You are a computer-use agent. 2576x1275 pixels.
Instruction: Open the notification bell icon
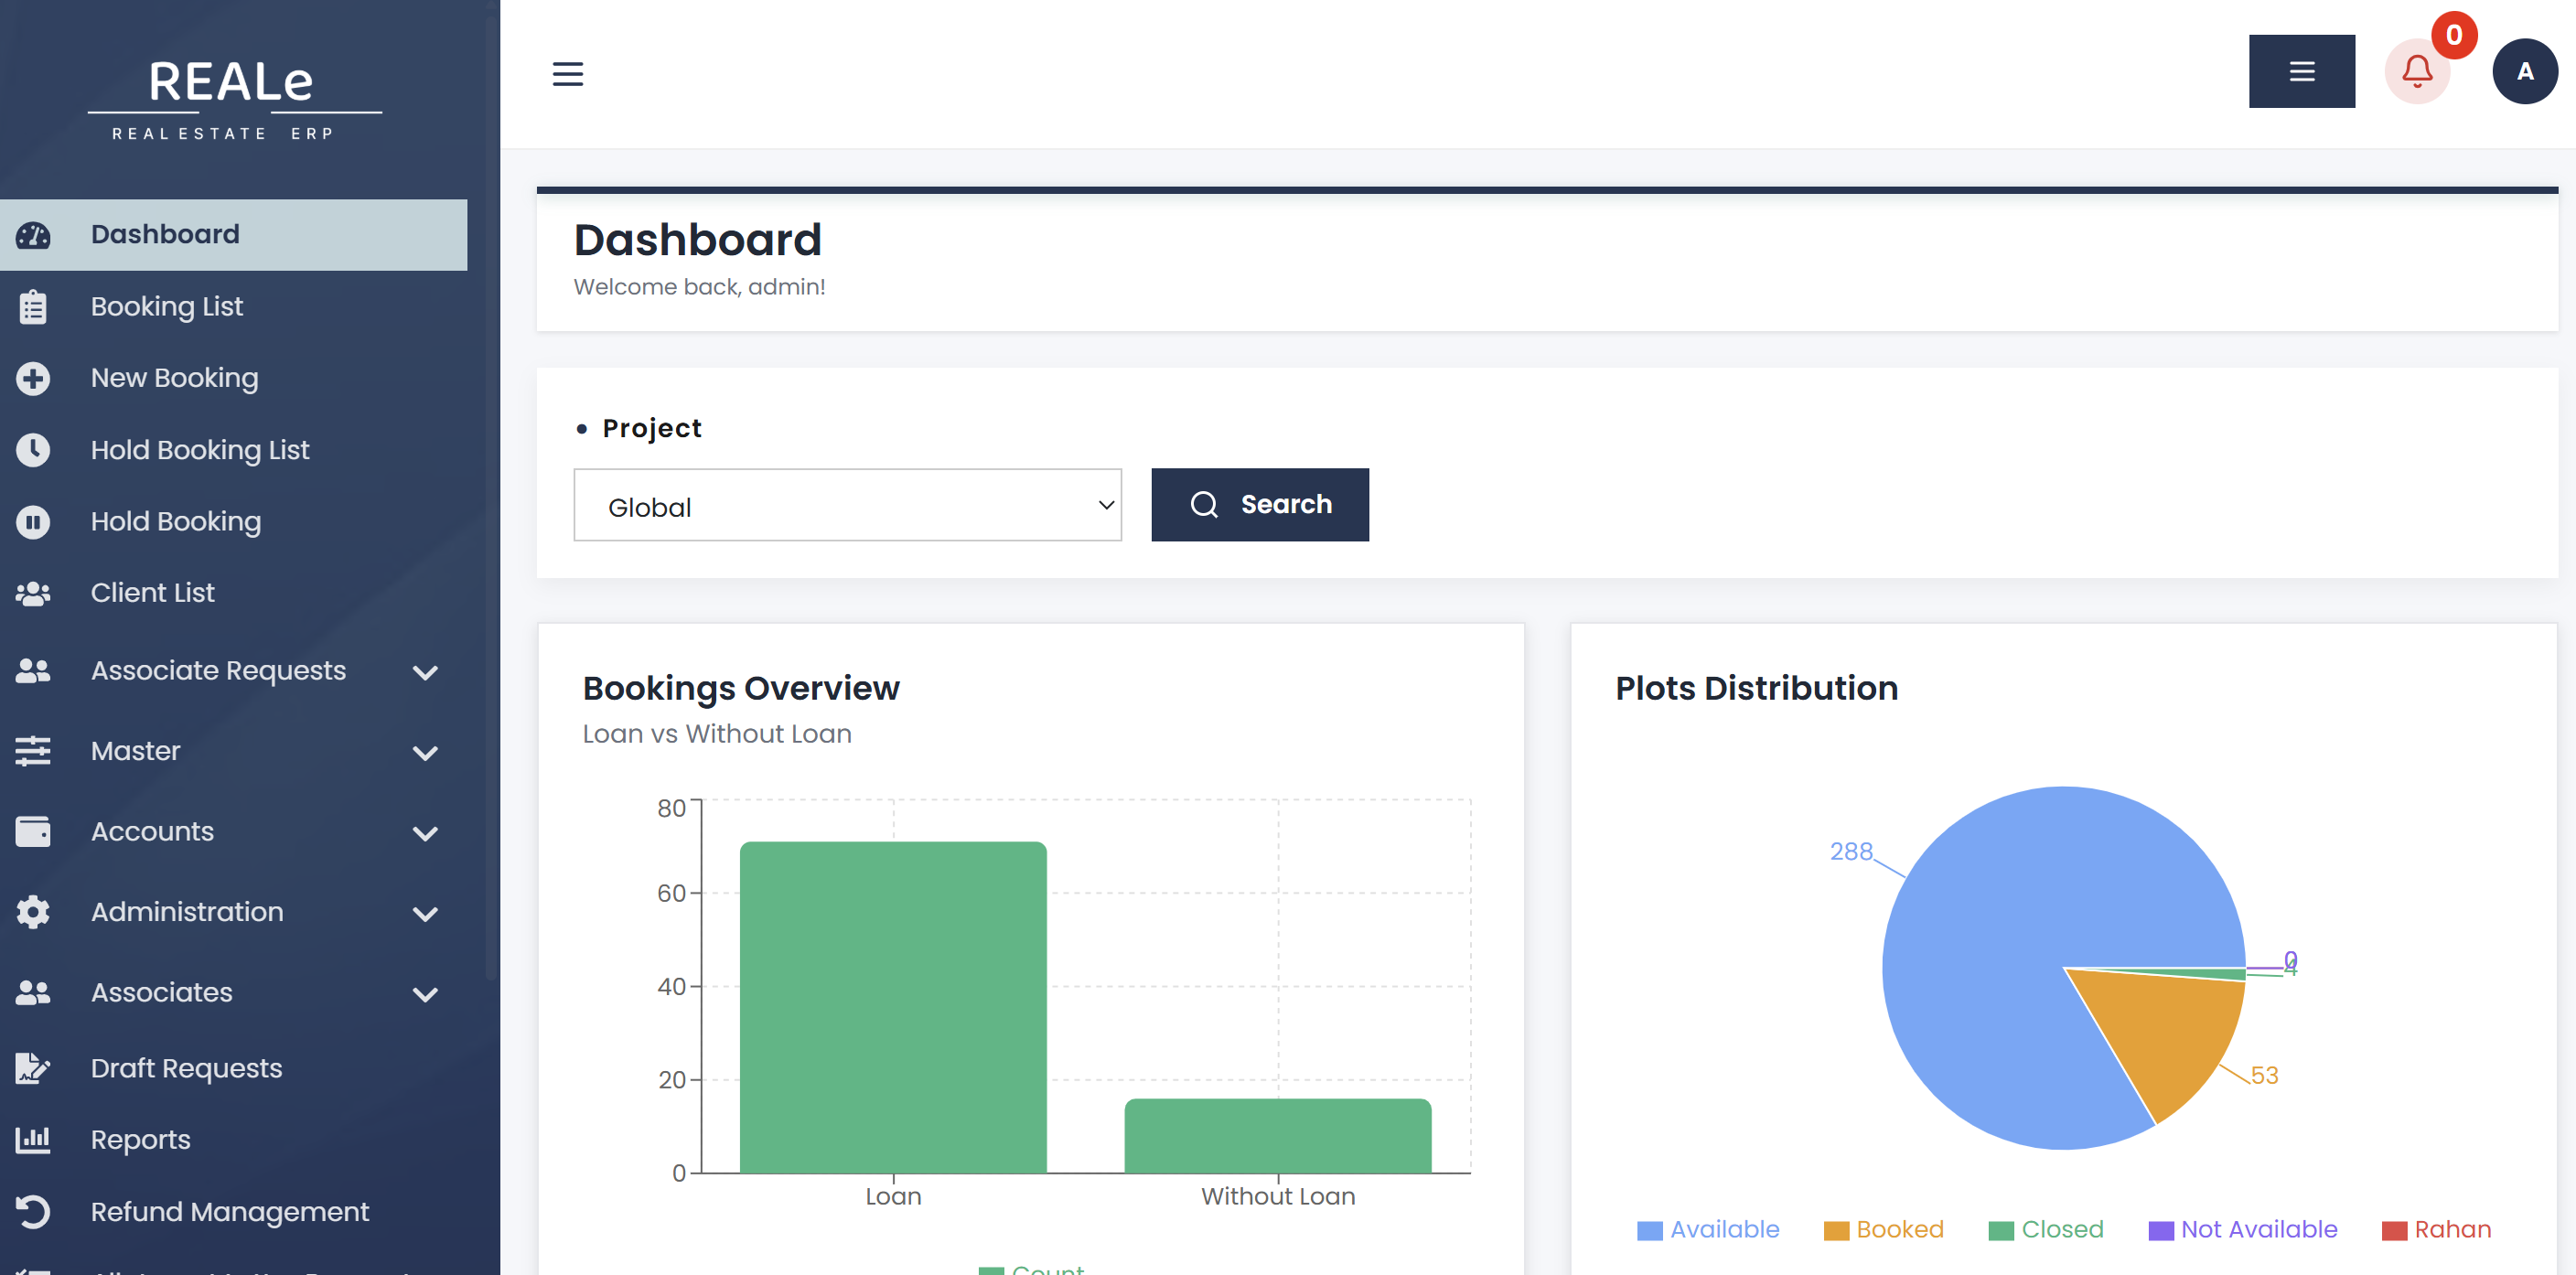click(2417, 71)
